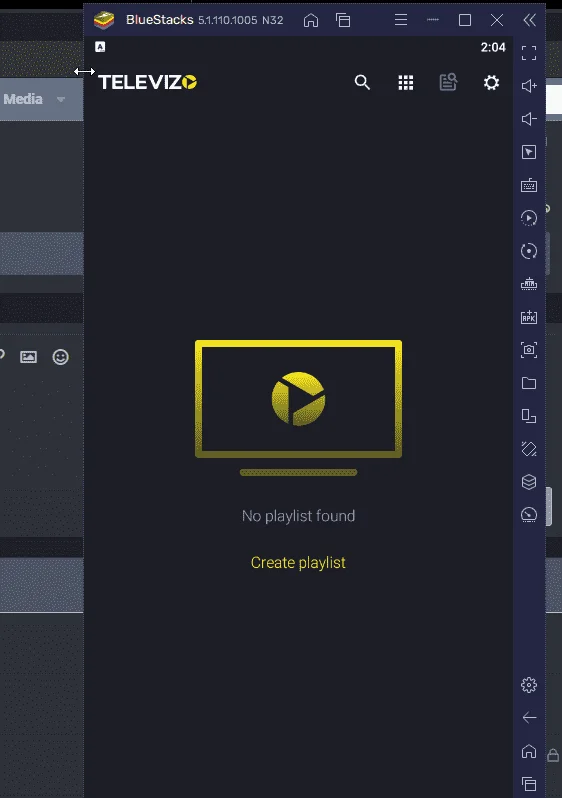Screen dimensions: 562x798
Task: Close the BlueStacks window
Action: 497,20
